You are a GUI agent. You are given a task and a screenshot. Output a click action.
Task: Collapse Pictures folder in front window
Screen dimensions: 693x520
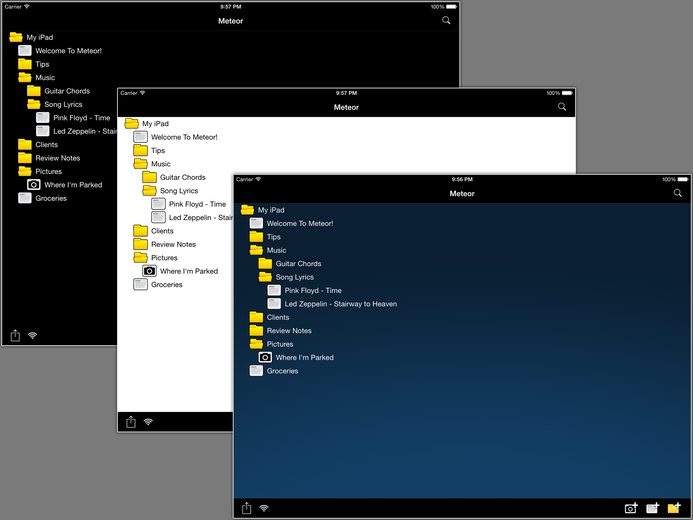pos(256,344)
